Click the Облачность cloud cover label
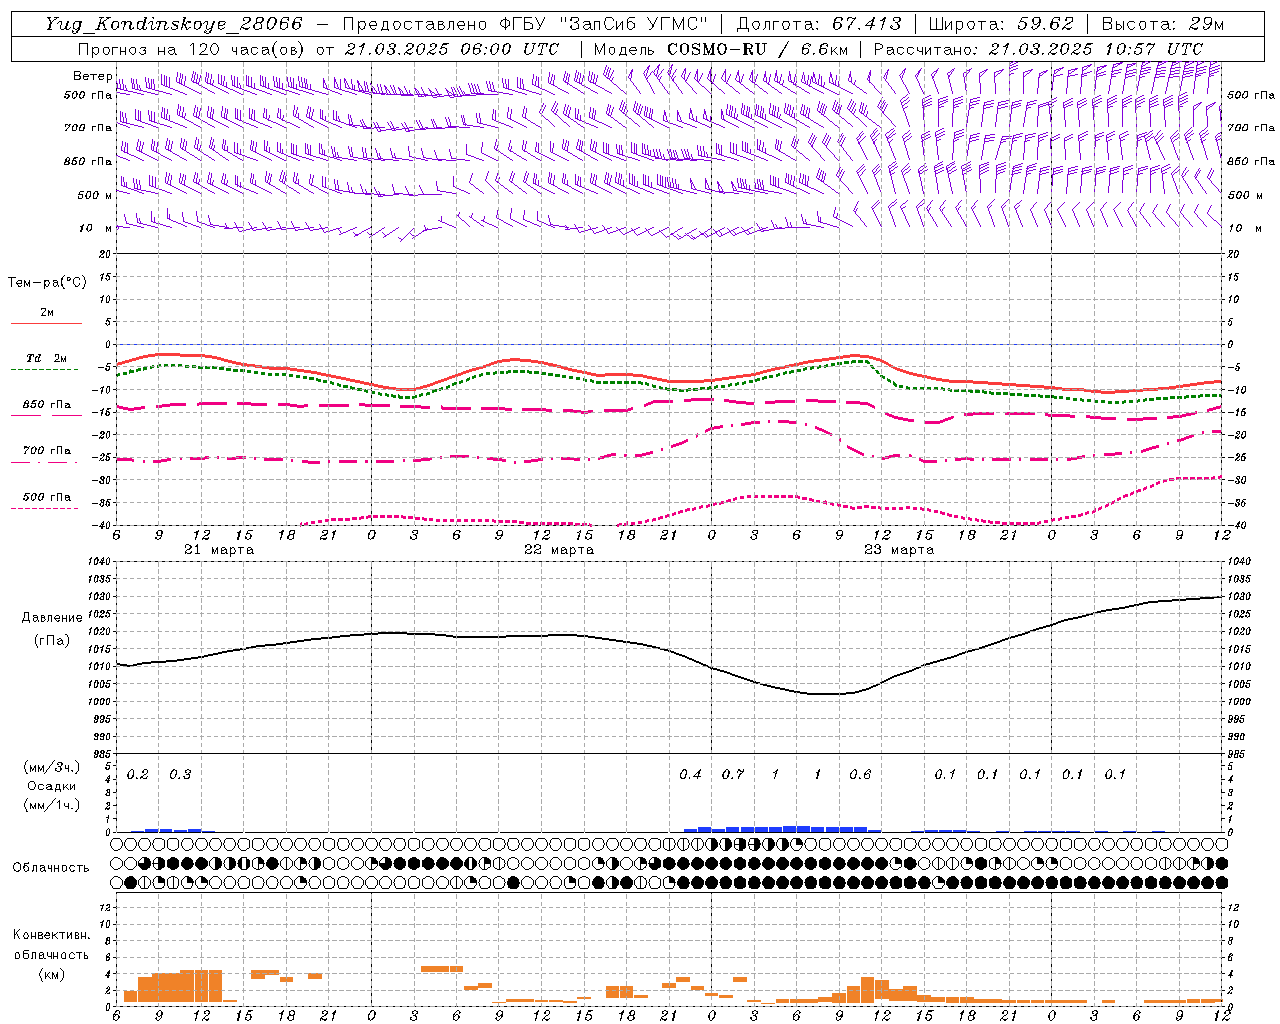The width and height of the screenshot is (1280, 1024). point(51,868)
